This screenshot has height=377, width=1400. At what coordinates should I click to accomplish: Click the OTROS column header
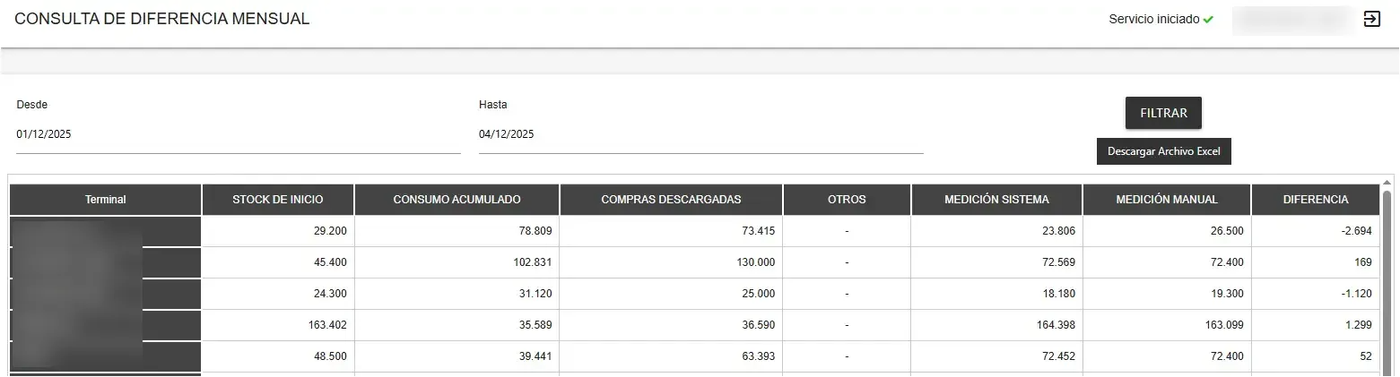[x=847, y=199]
